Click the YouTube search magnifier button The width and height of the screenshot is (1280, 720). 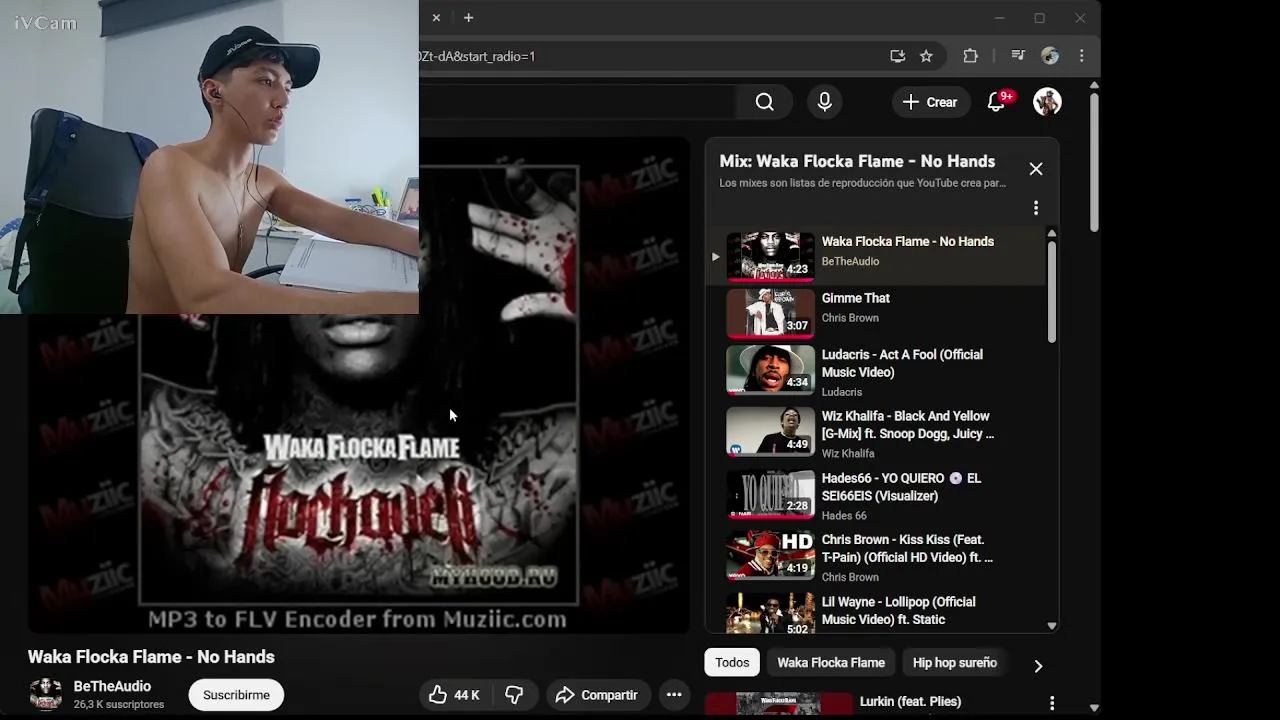[765, 102]
